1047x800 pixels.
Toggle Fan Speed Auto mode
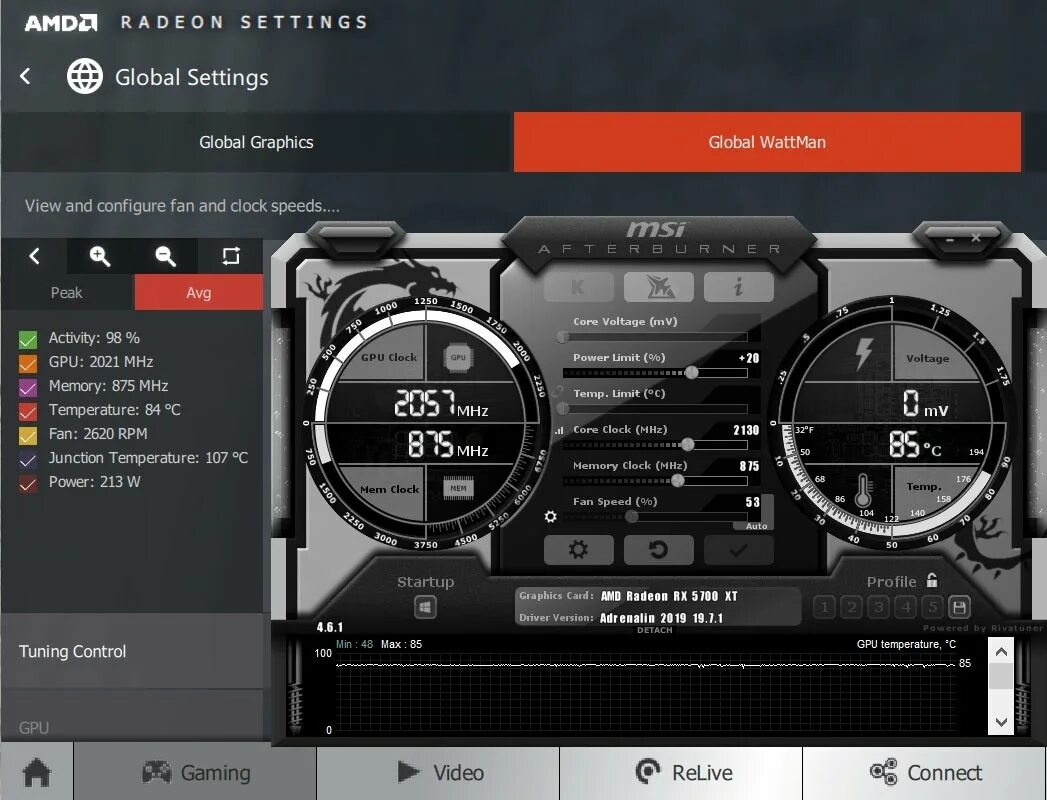click(756, 526)
